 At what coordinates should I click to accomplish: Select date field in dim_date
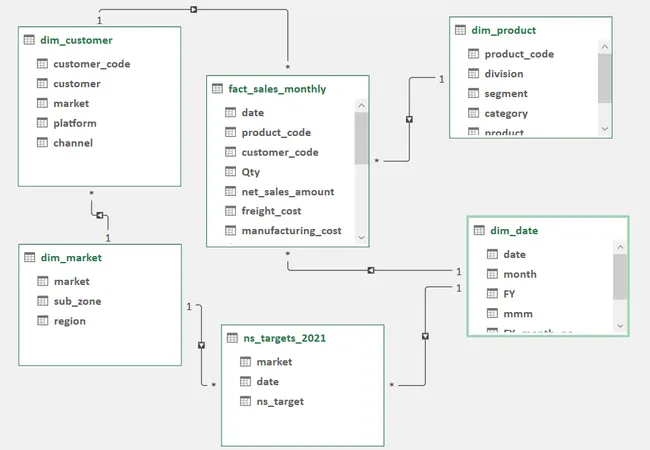point(514,254)
